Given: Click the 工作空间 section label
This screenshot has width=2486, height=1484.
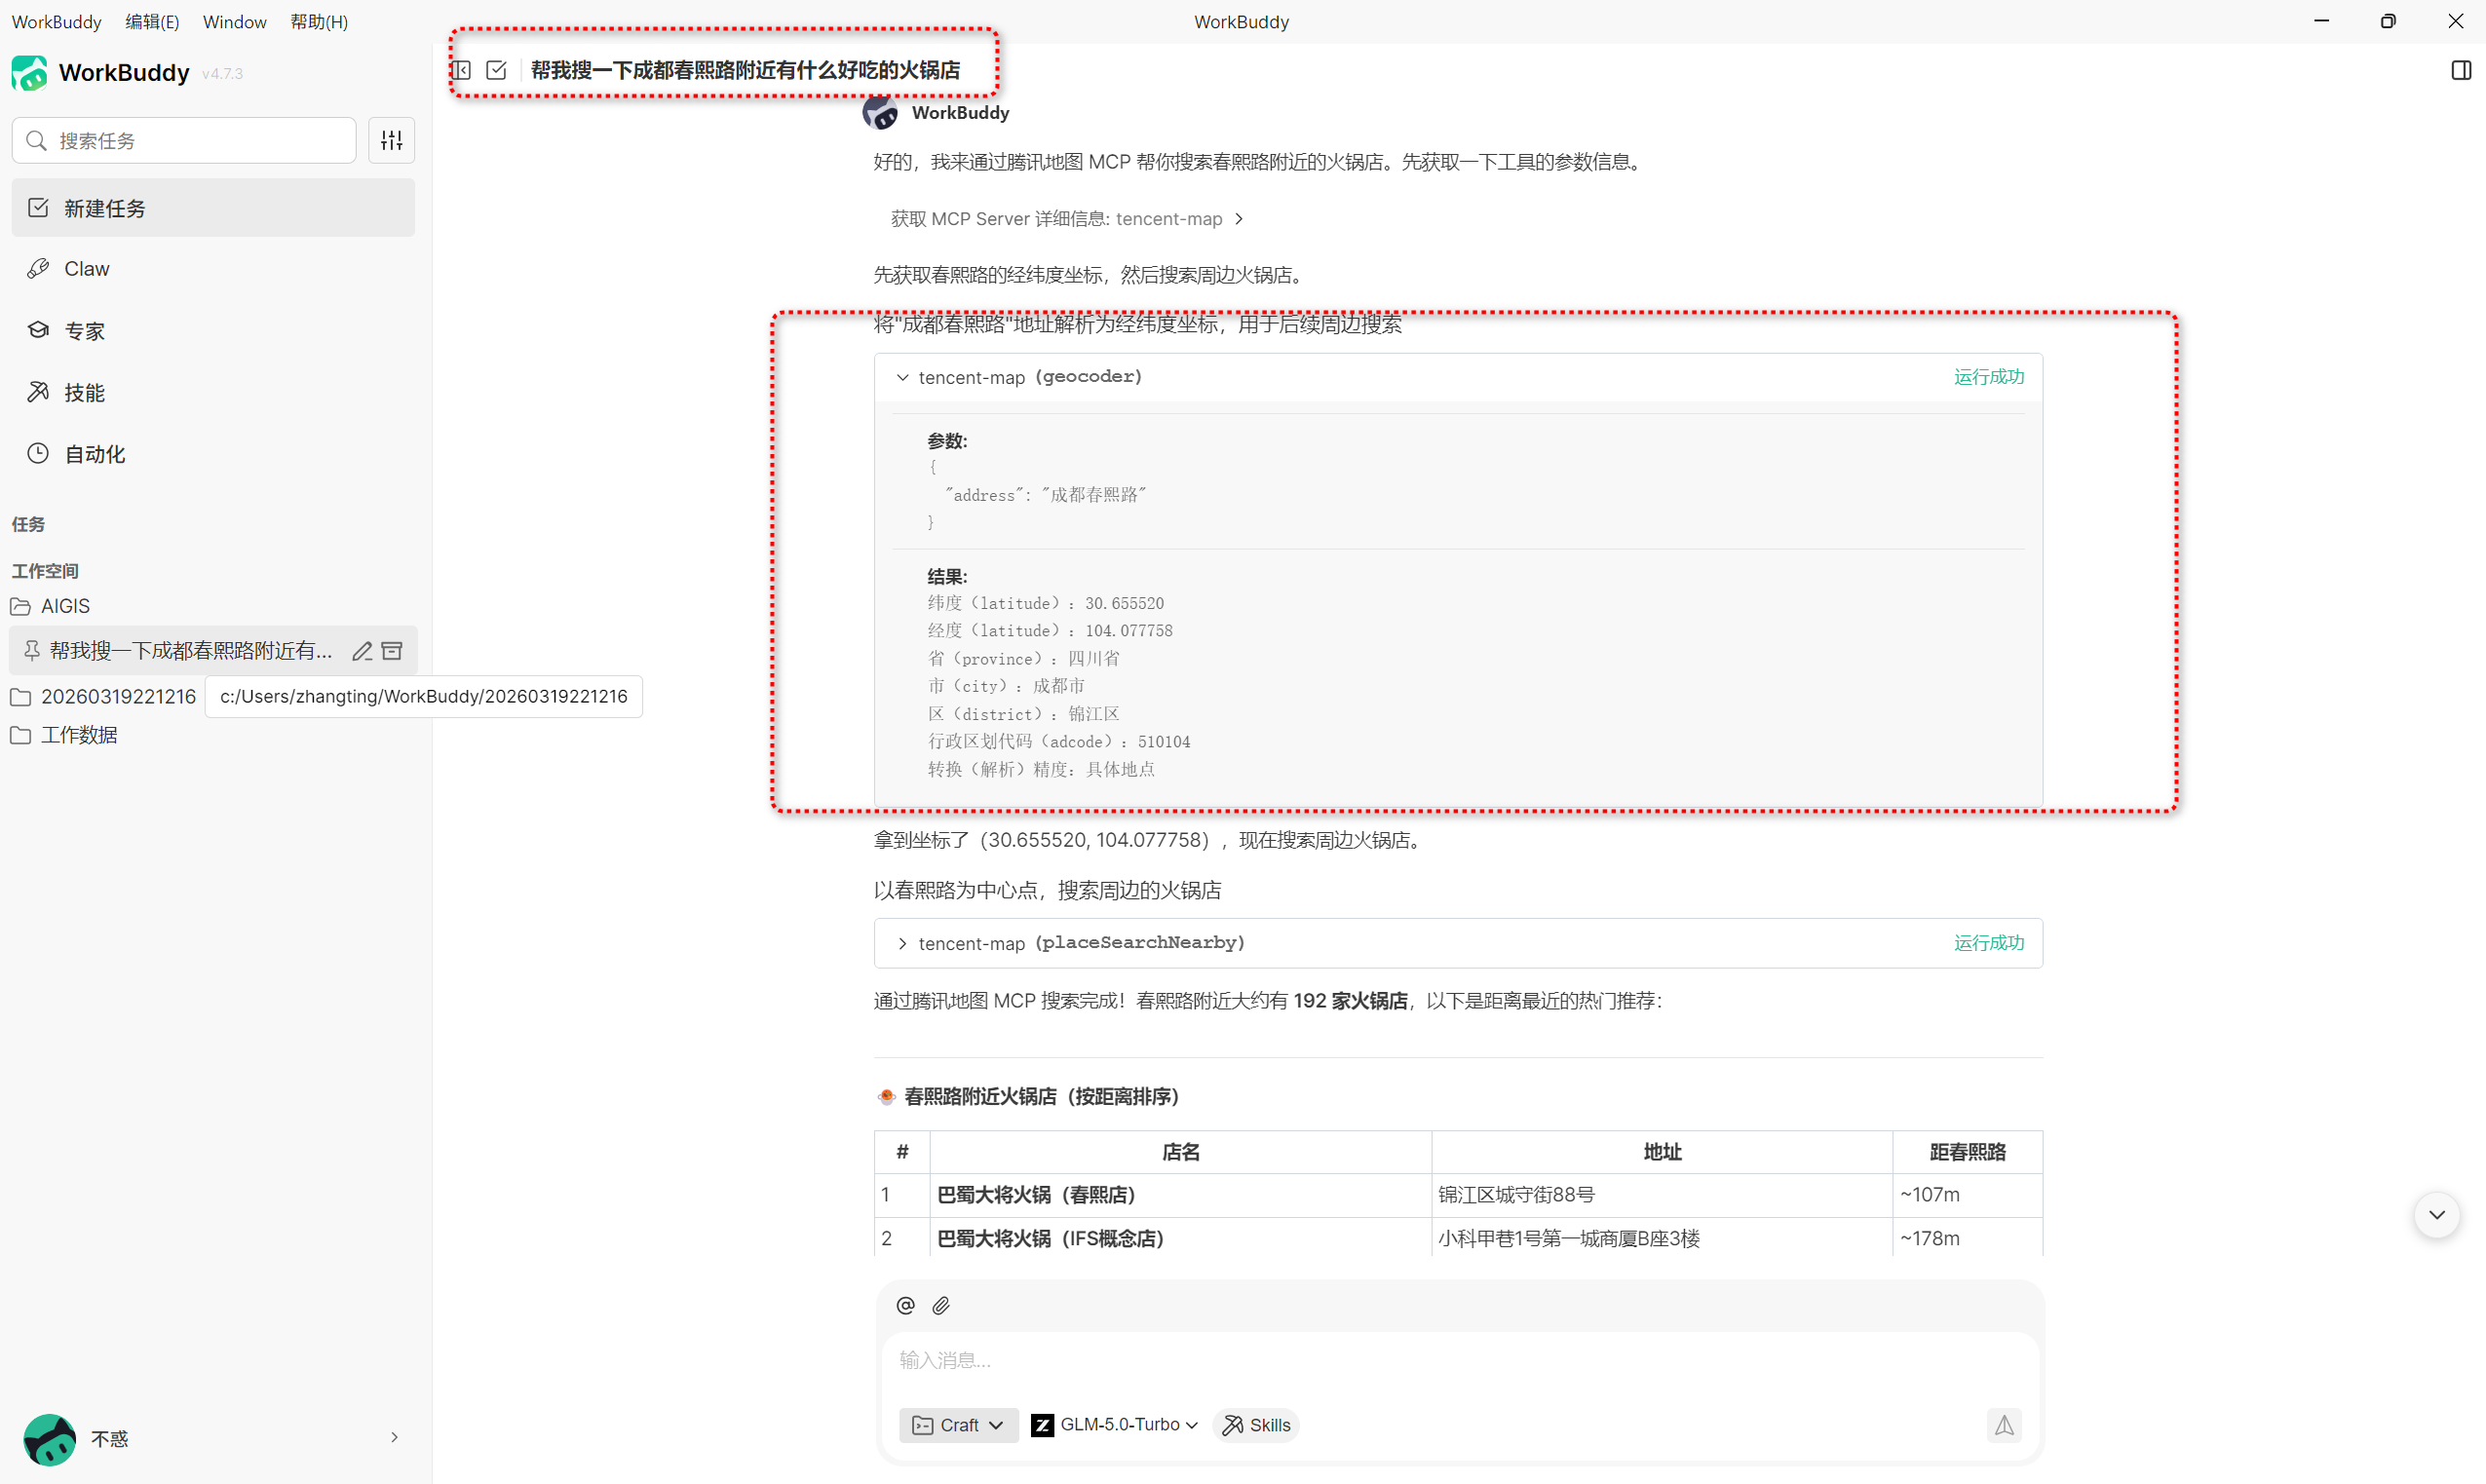Looking at the screenshot, I should coord(45,571).
